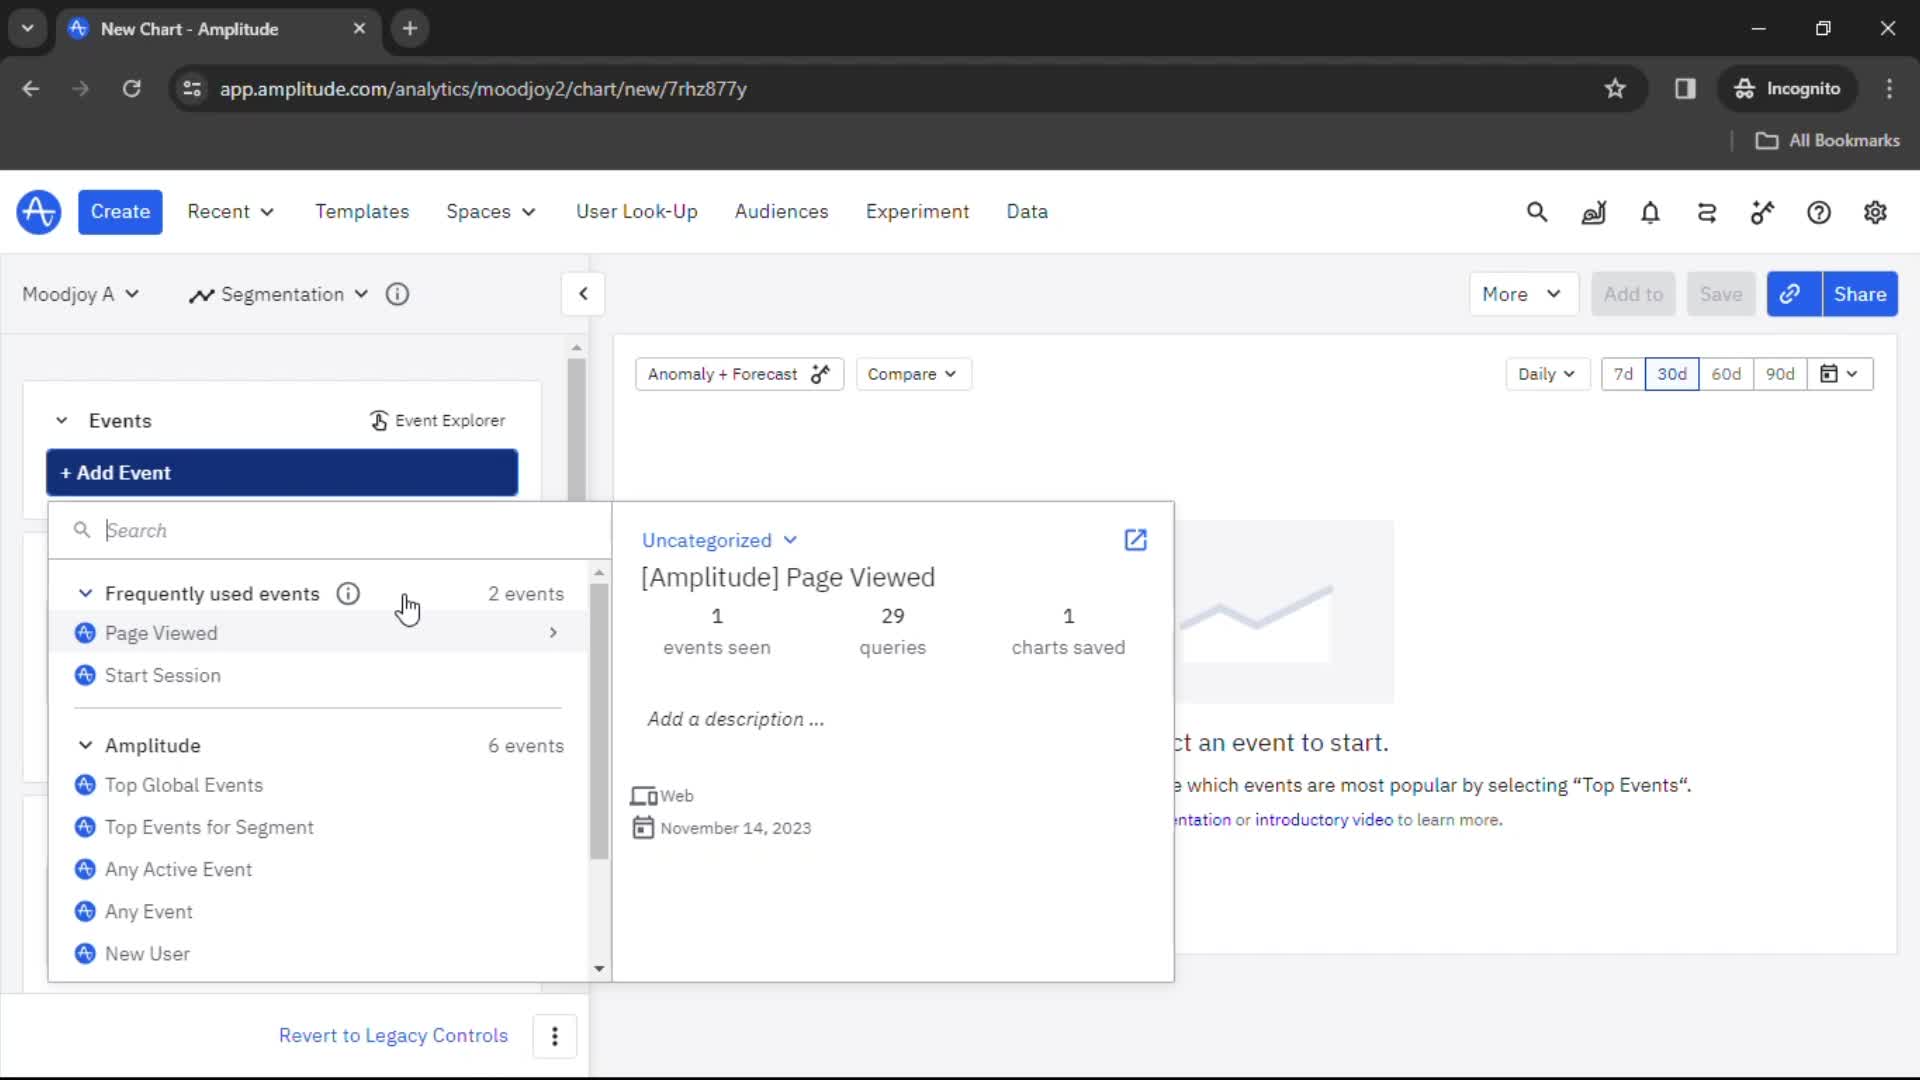The width and height of the screenshot is (1920, 1080).
Task: Open the More dropdown
Action: [x=1523, y=294]
